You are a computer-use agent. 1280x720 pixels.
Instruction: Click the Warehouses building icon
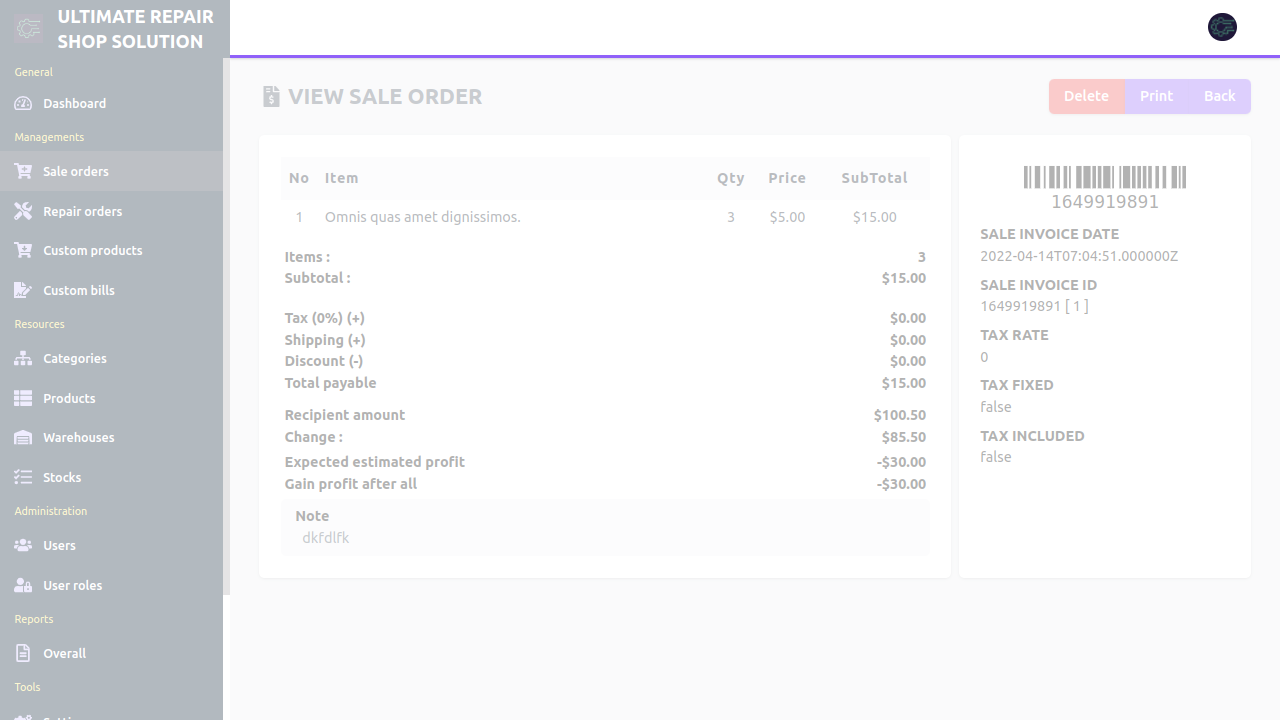point(23,438)
